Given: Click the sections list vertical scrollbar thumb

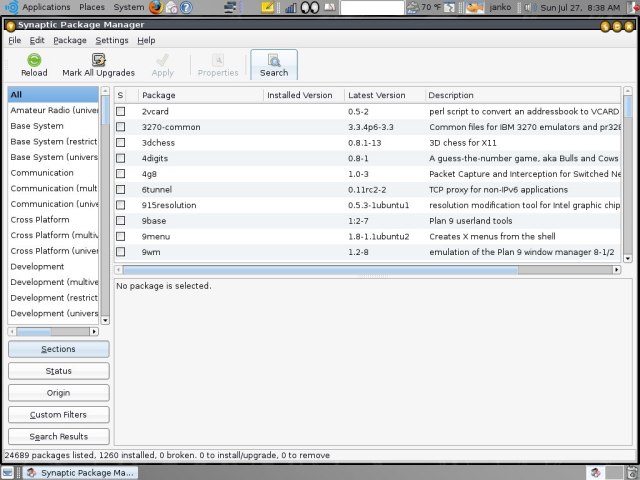Looking at the screenshot, I should pos(105,110).
